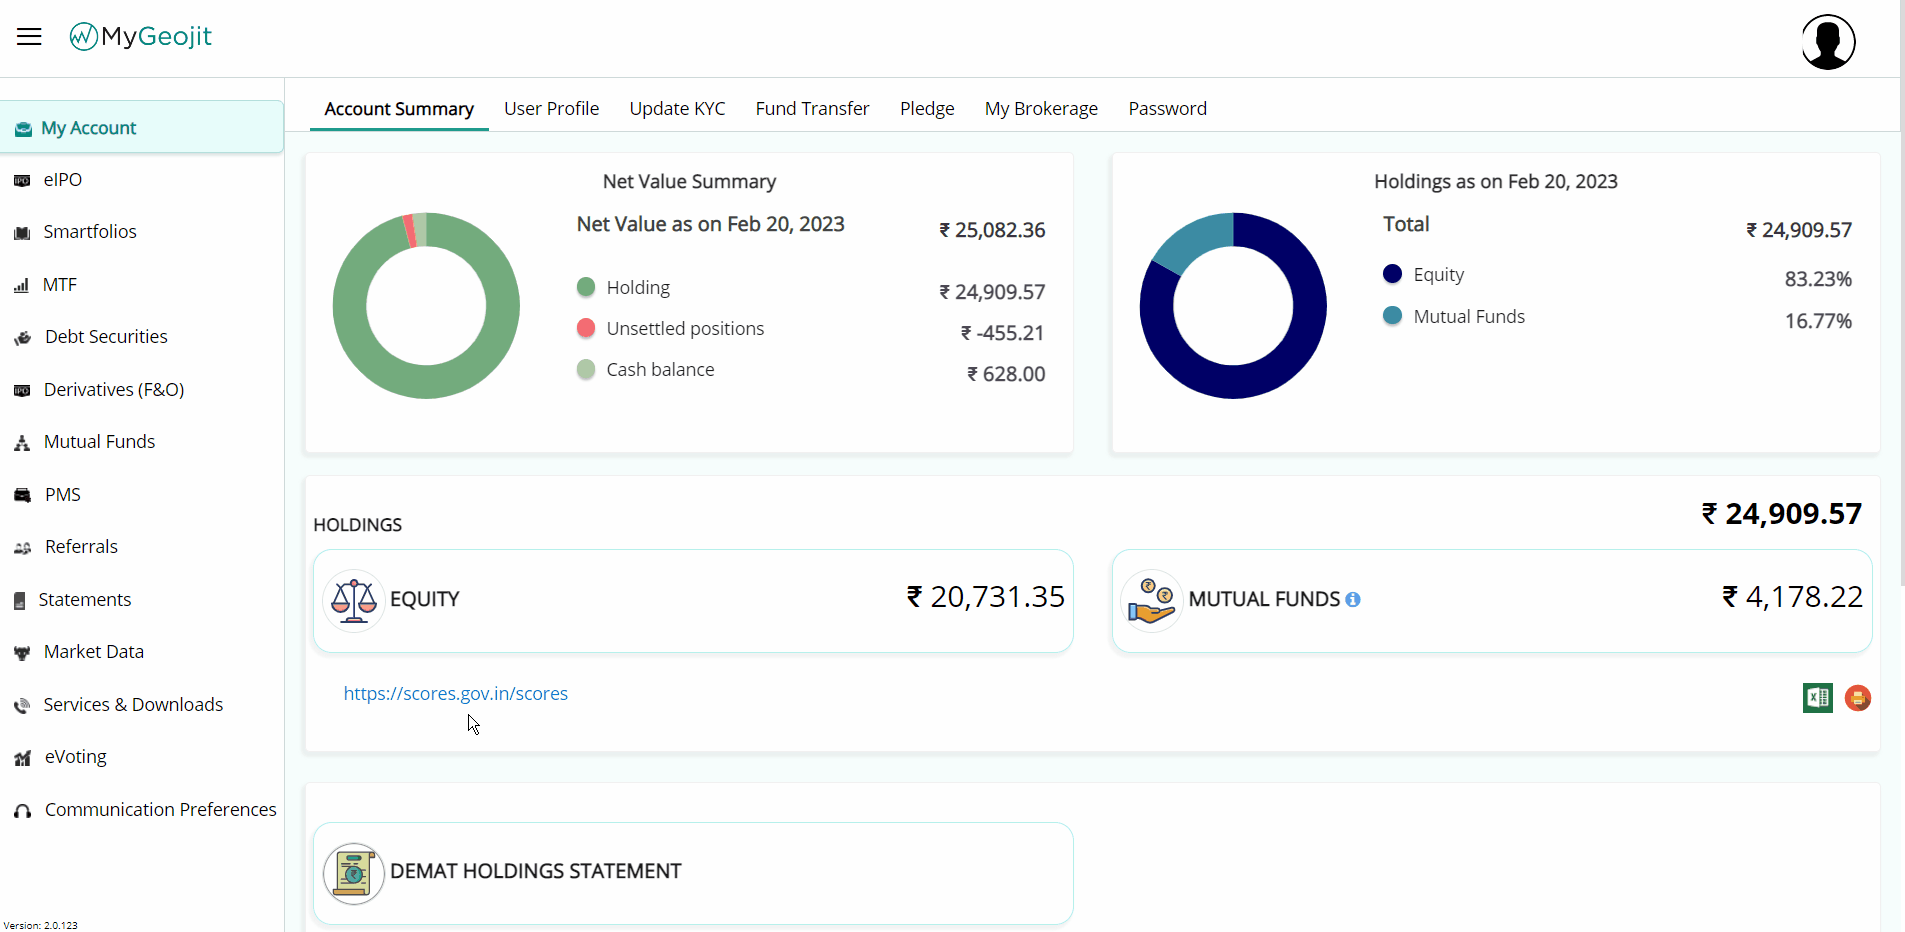This screenshot has width=1905, height=932.
Task: Print holdings using the printer icon
Action: pyautogui.click(x=1858, y=698)
